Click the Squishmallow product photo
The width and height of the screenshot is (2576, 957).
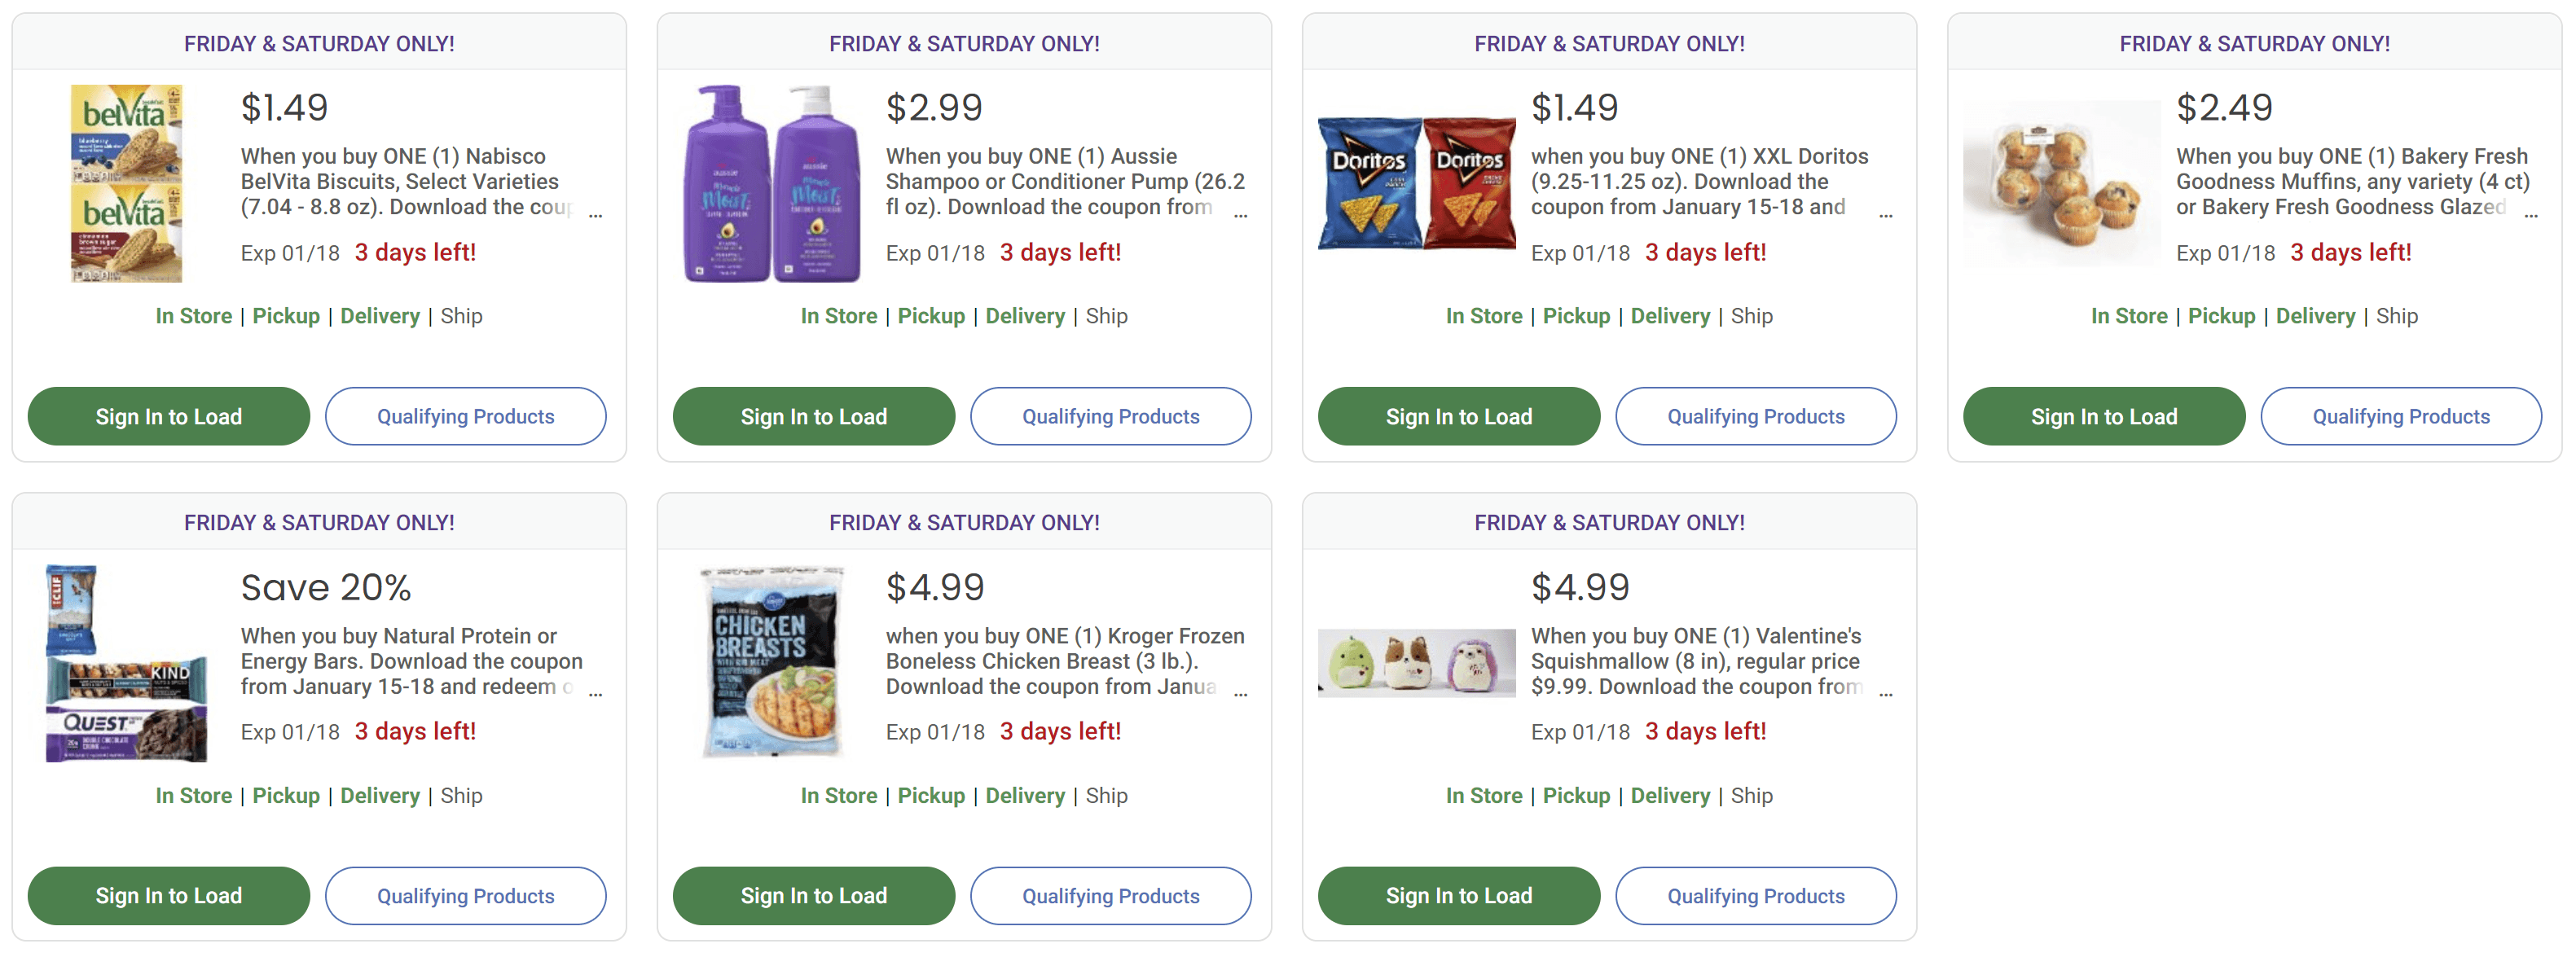coord(1416,662)
